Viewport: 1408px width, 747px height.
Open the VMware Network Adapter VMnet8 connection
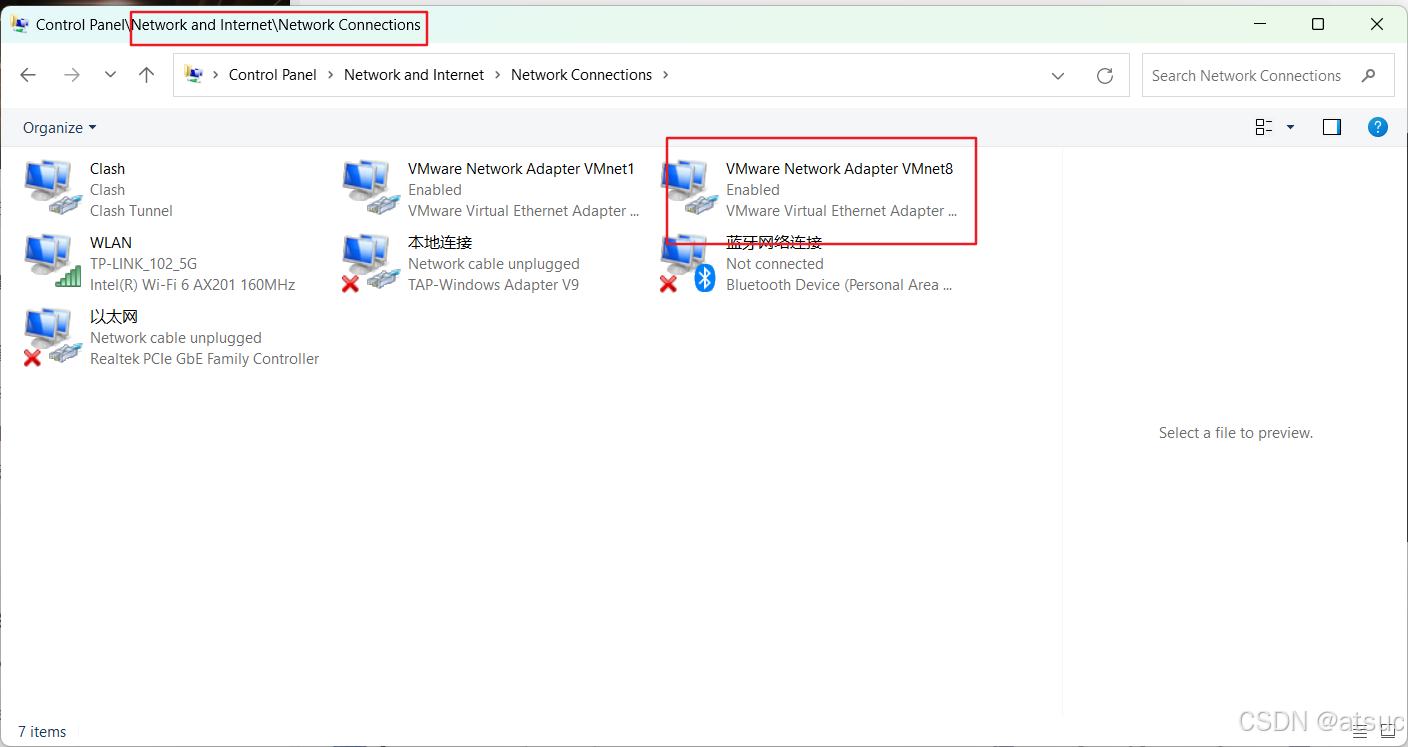pyautogui.click(x=838, y=168)
